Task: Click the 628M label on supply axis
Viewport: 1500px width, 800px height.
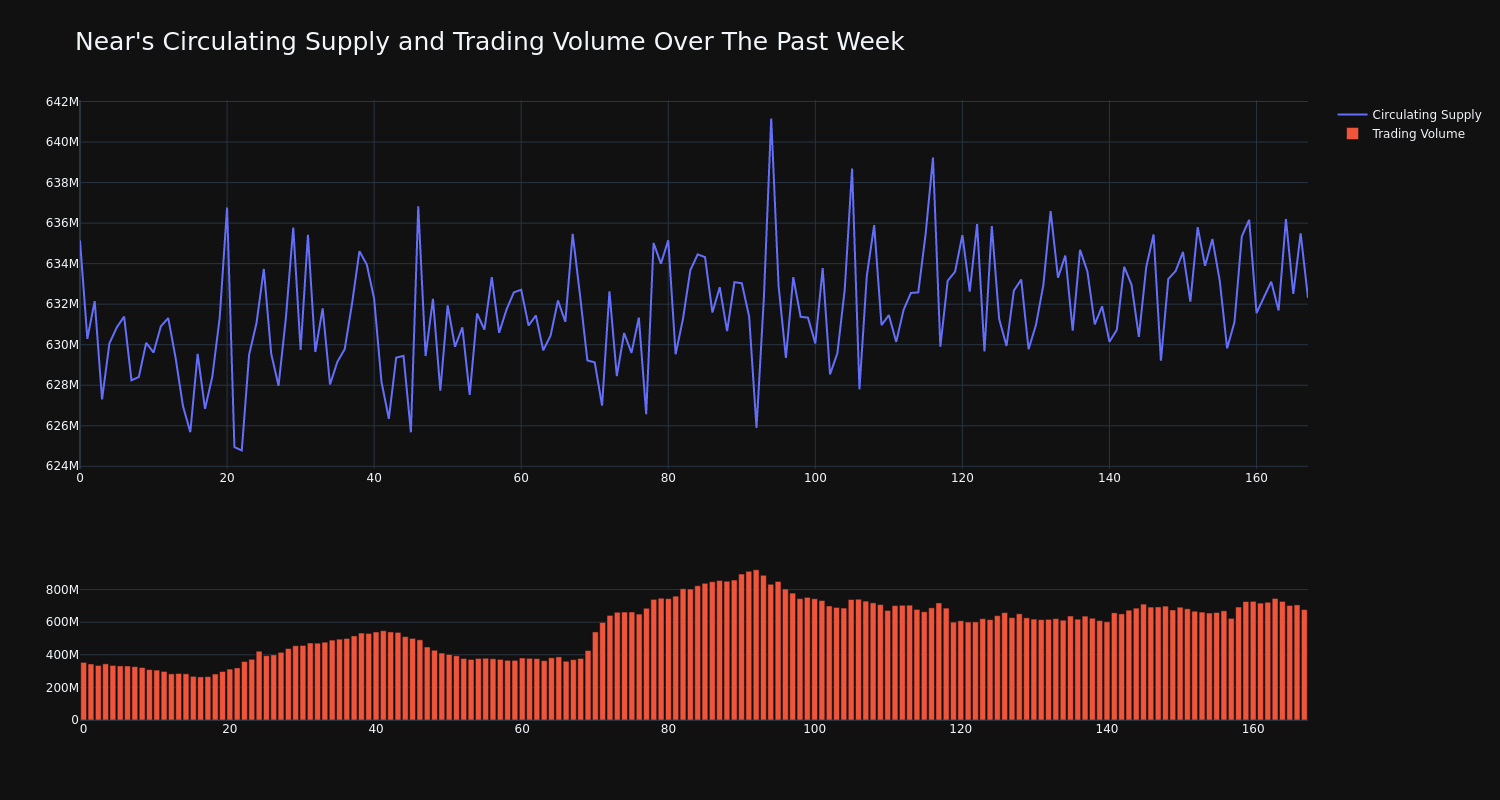Action: pyautogui.click(x=62, y=385)
